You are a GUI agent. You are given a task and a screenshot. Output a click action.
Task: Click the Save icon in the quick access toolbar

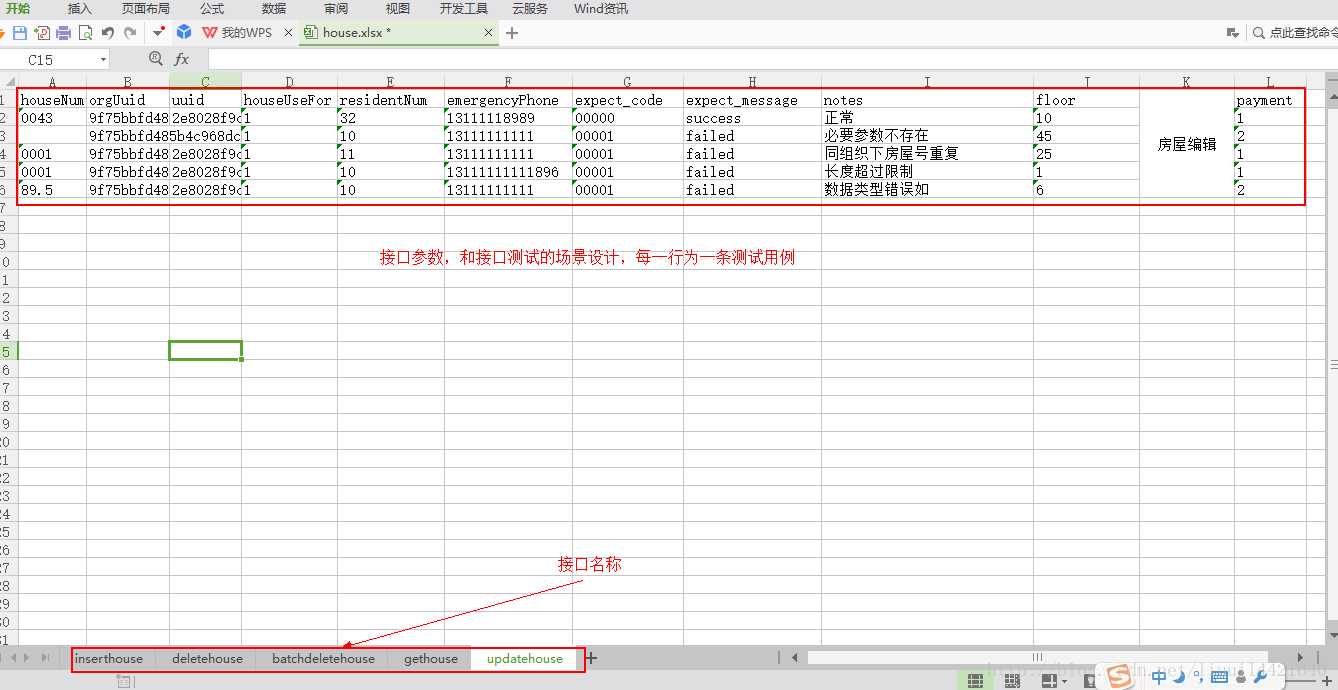18,33
